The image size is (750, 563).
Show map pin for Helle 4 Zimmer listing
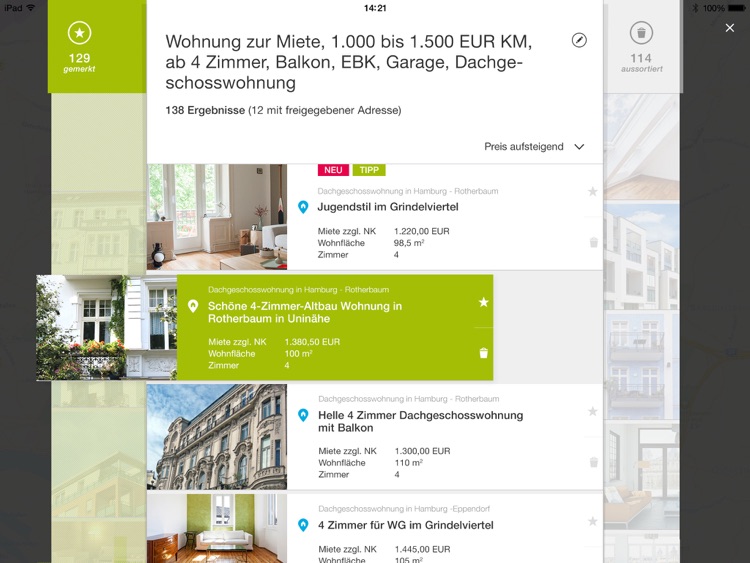[x=303, y=415]
